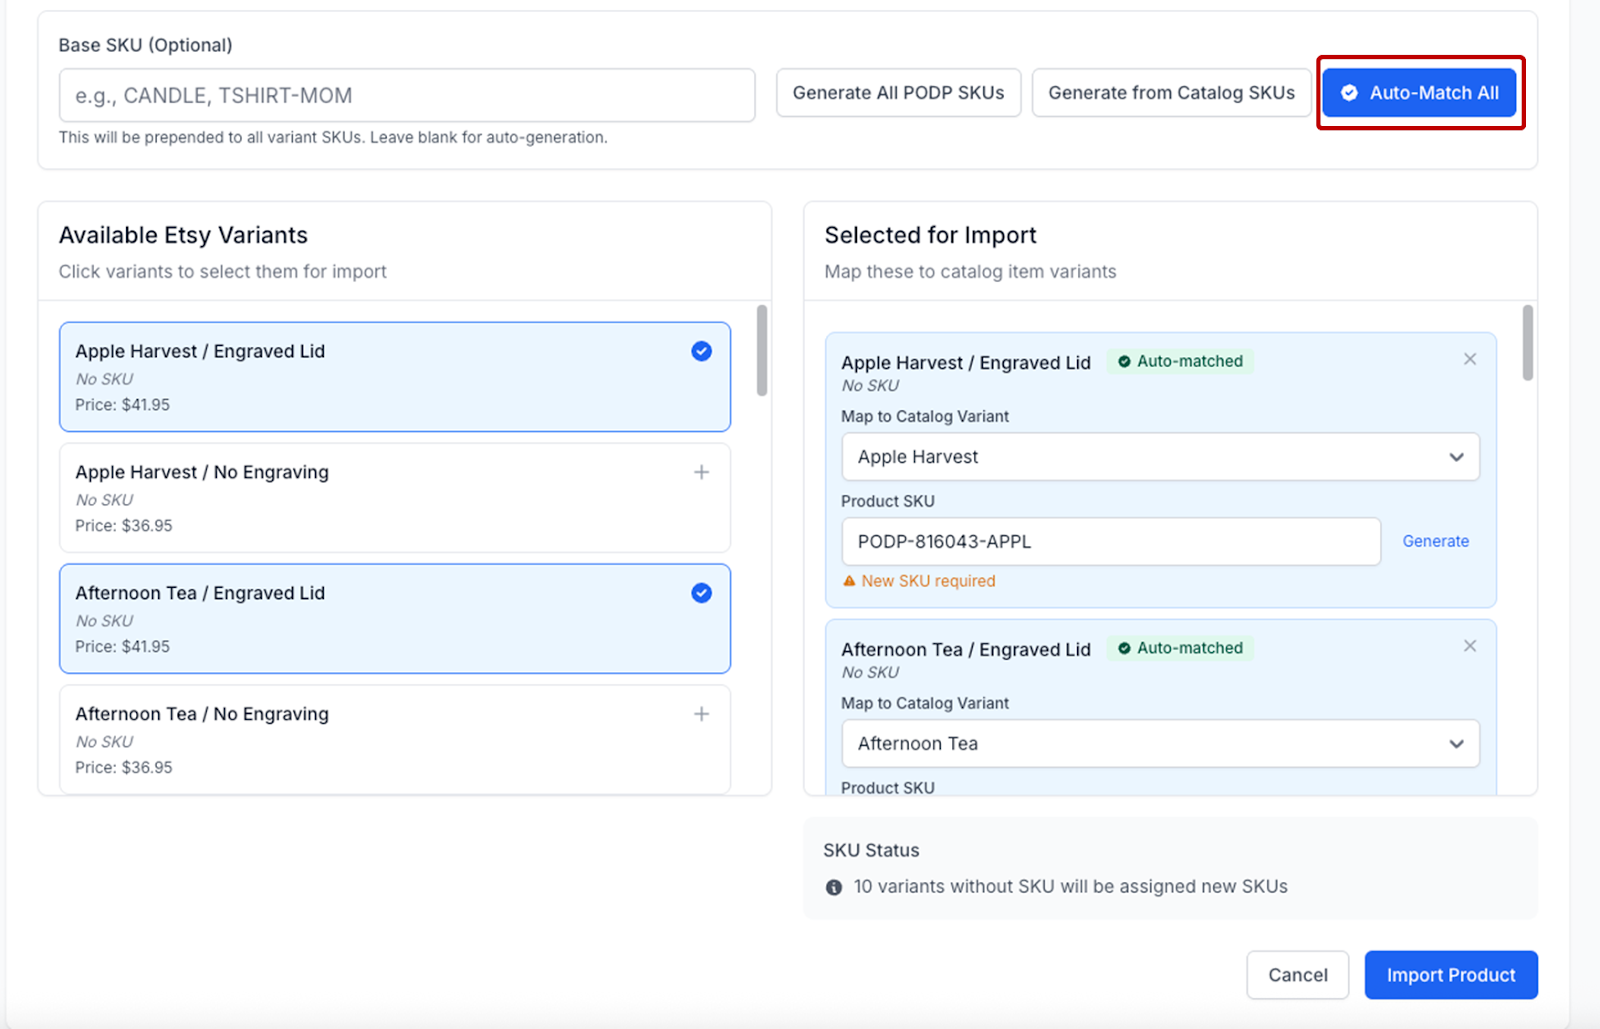Click the Auto-Match All button
1600x1029 pixels.
tap(1419, 93)
